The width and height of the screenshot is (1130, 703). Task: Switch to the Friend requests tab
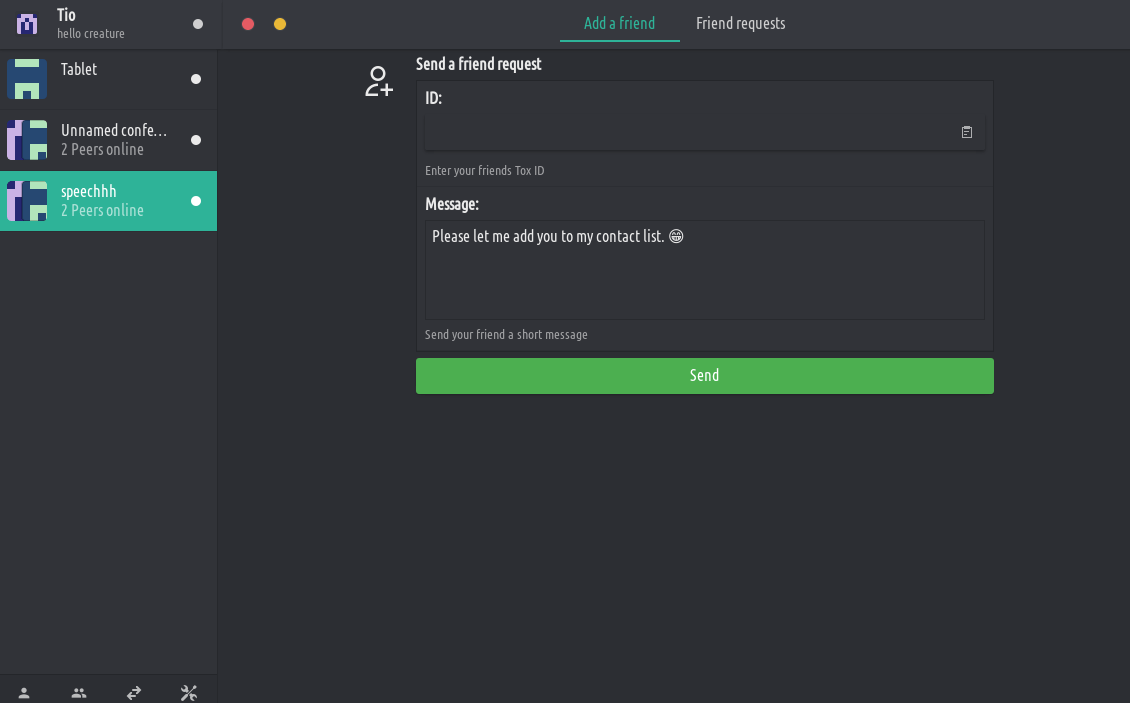pos(740,23)
